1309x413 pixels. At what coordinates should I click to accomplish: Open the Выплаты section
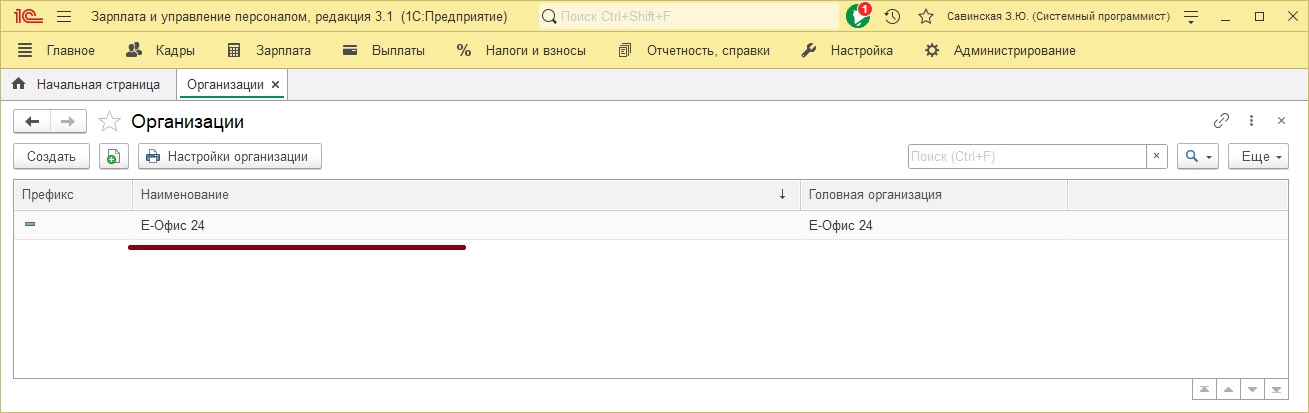coord(384,50)
